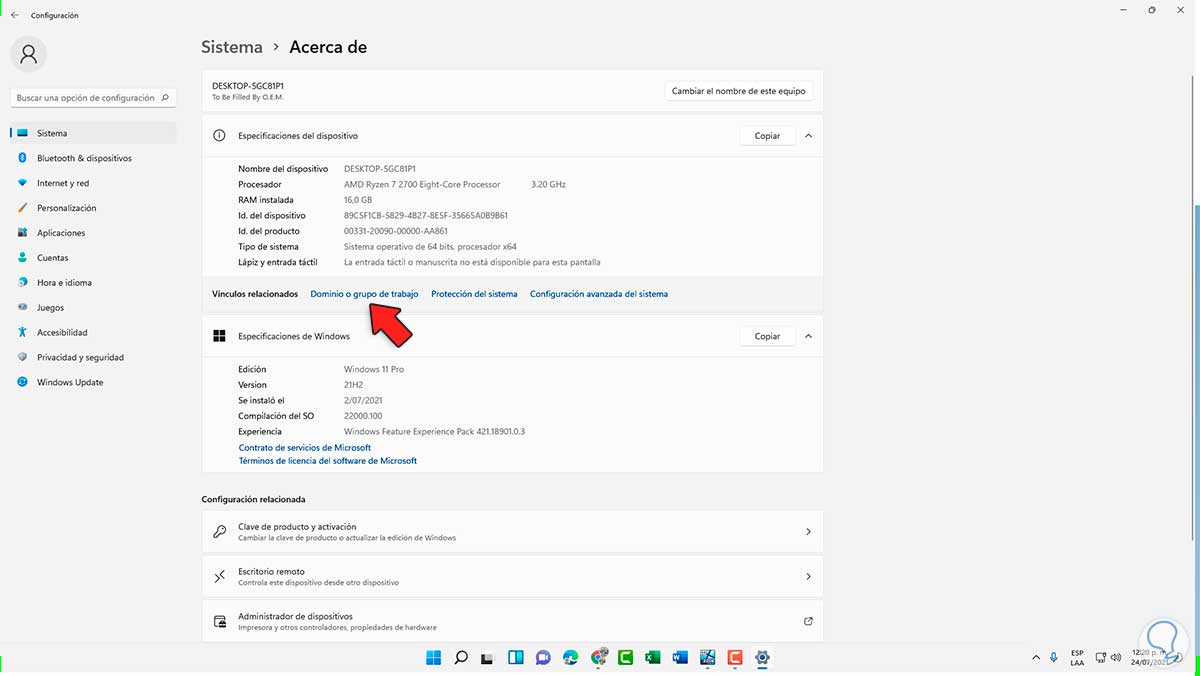Open Configuración avanzada del sistema link
Viewport: 1200px width, 676px height.
[599, 294]
